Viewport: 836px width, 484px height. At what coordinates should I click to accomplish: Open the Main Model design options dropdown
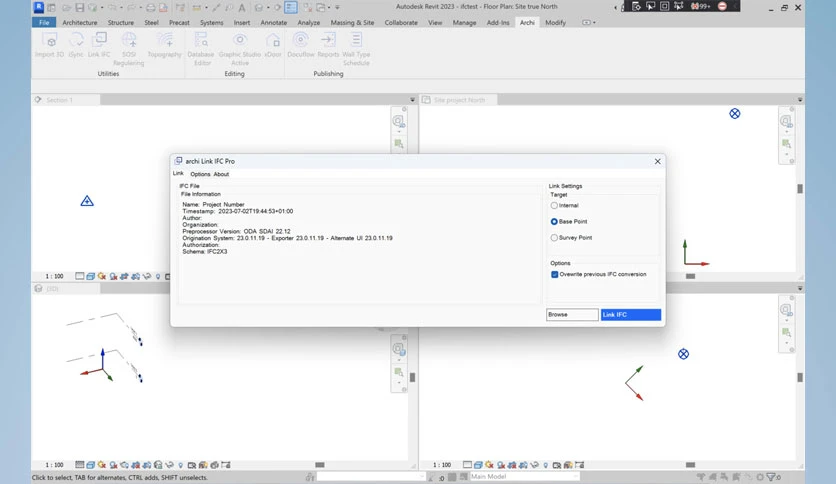pyautogui.click(x=524, y=477)
